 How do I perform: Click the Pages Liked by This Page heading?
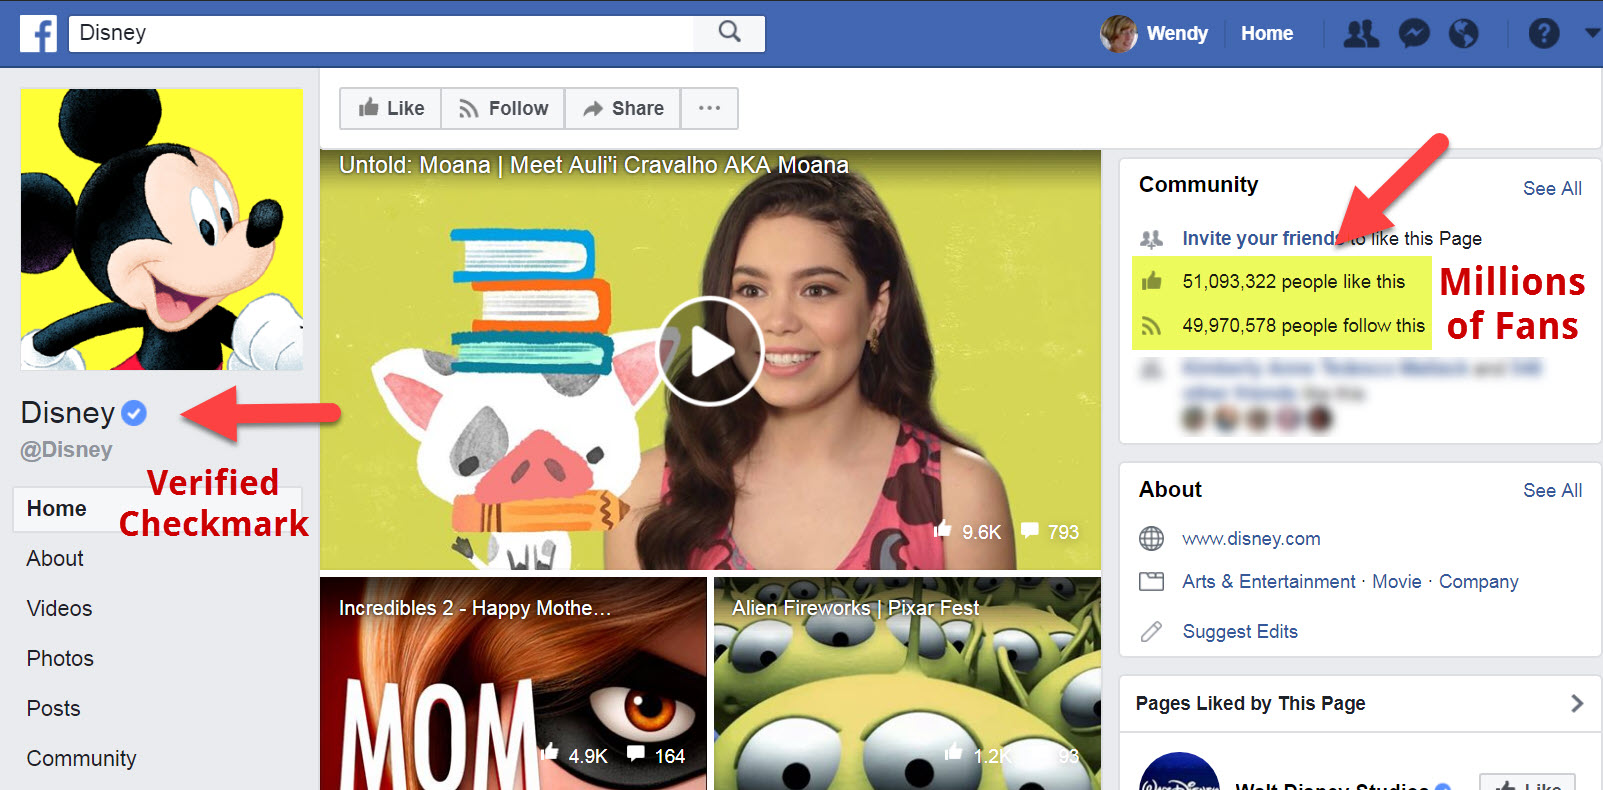(1250, 703)
